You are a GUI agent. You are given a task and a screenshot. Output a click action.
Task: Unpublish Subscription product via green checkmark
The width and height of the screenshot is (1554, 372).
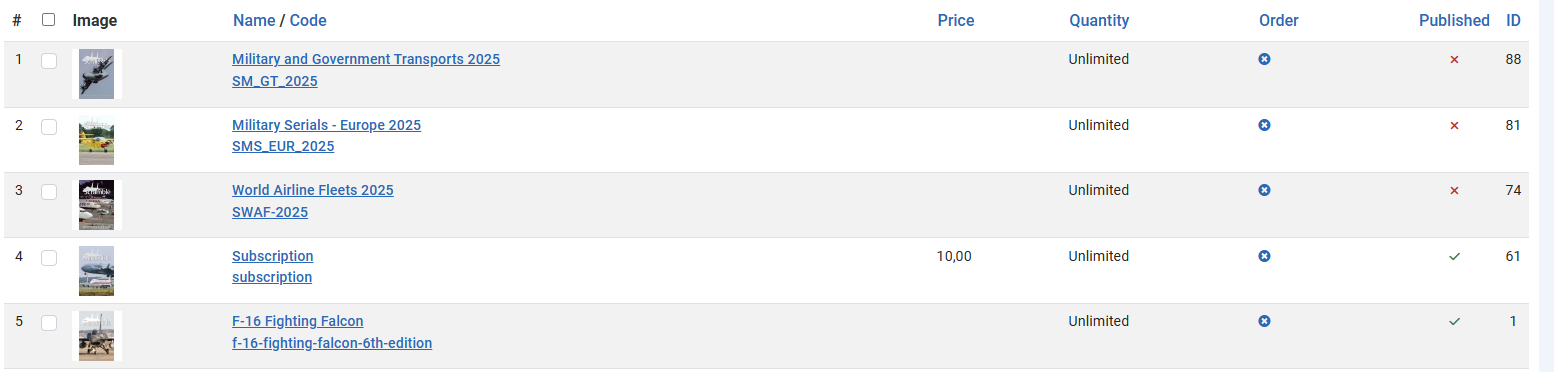(1454, 256)
